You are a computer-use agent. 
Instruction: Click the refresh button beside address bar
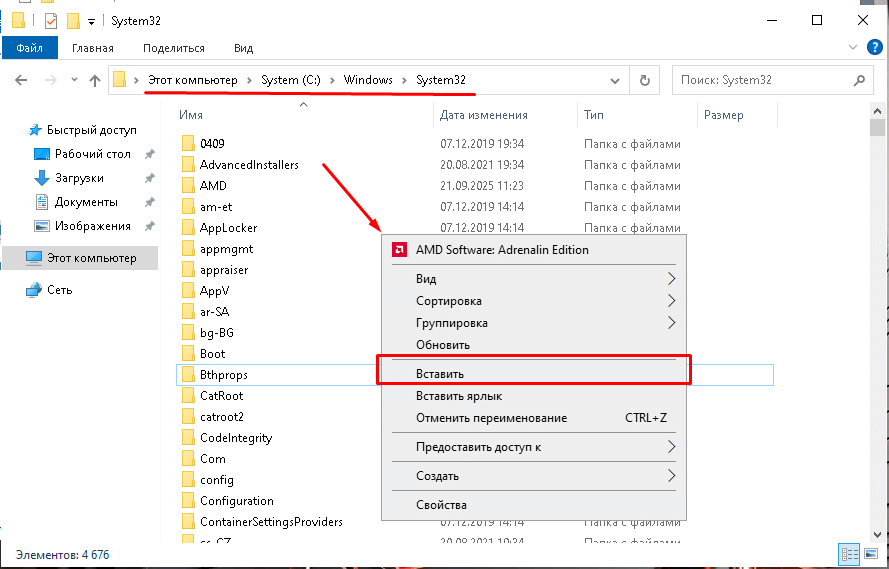tap(645, 81)
